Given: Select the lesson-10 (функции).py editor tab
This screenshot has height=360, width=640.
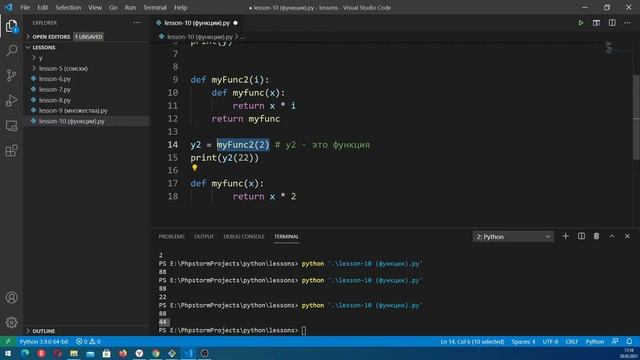Looking at the screenshot, I should [x=197, y=23].
